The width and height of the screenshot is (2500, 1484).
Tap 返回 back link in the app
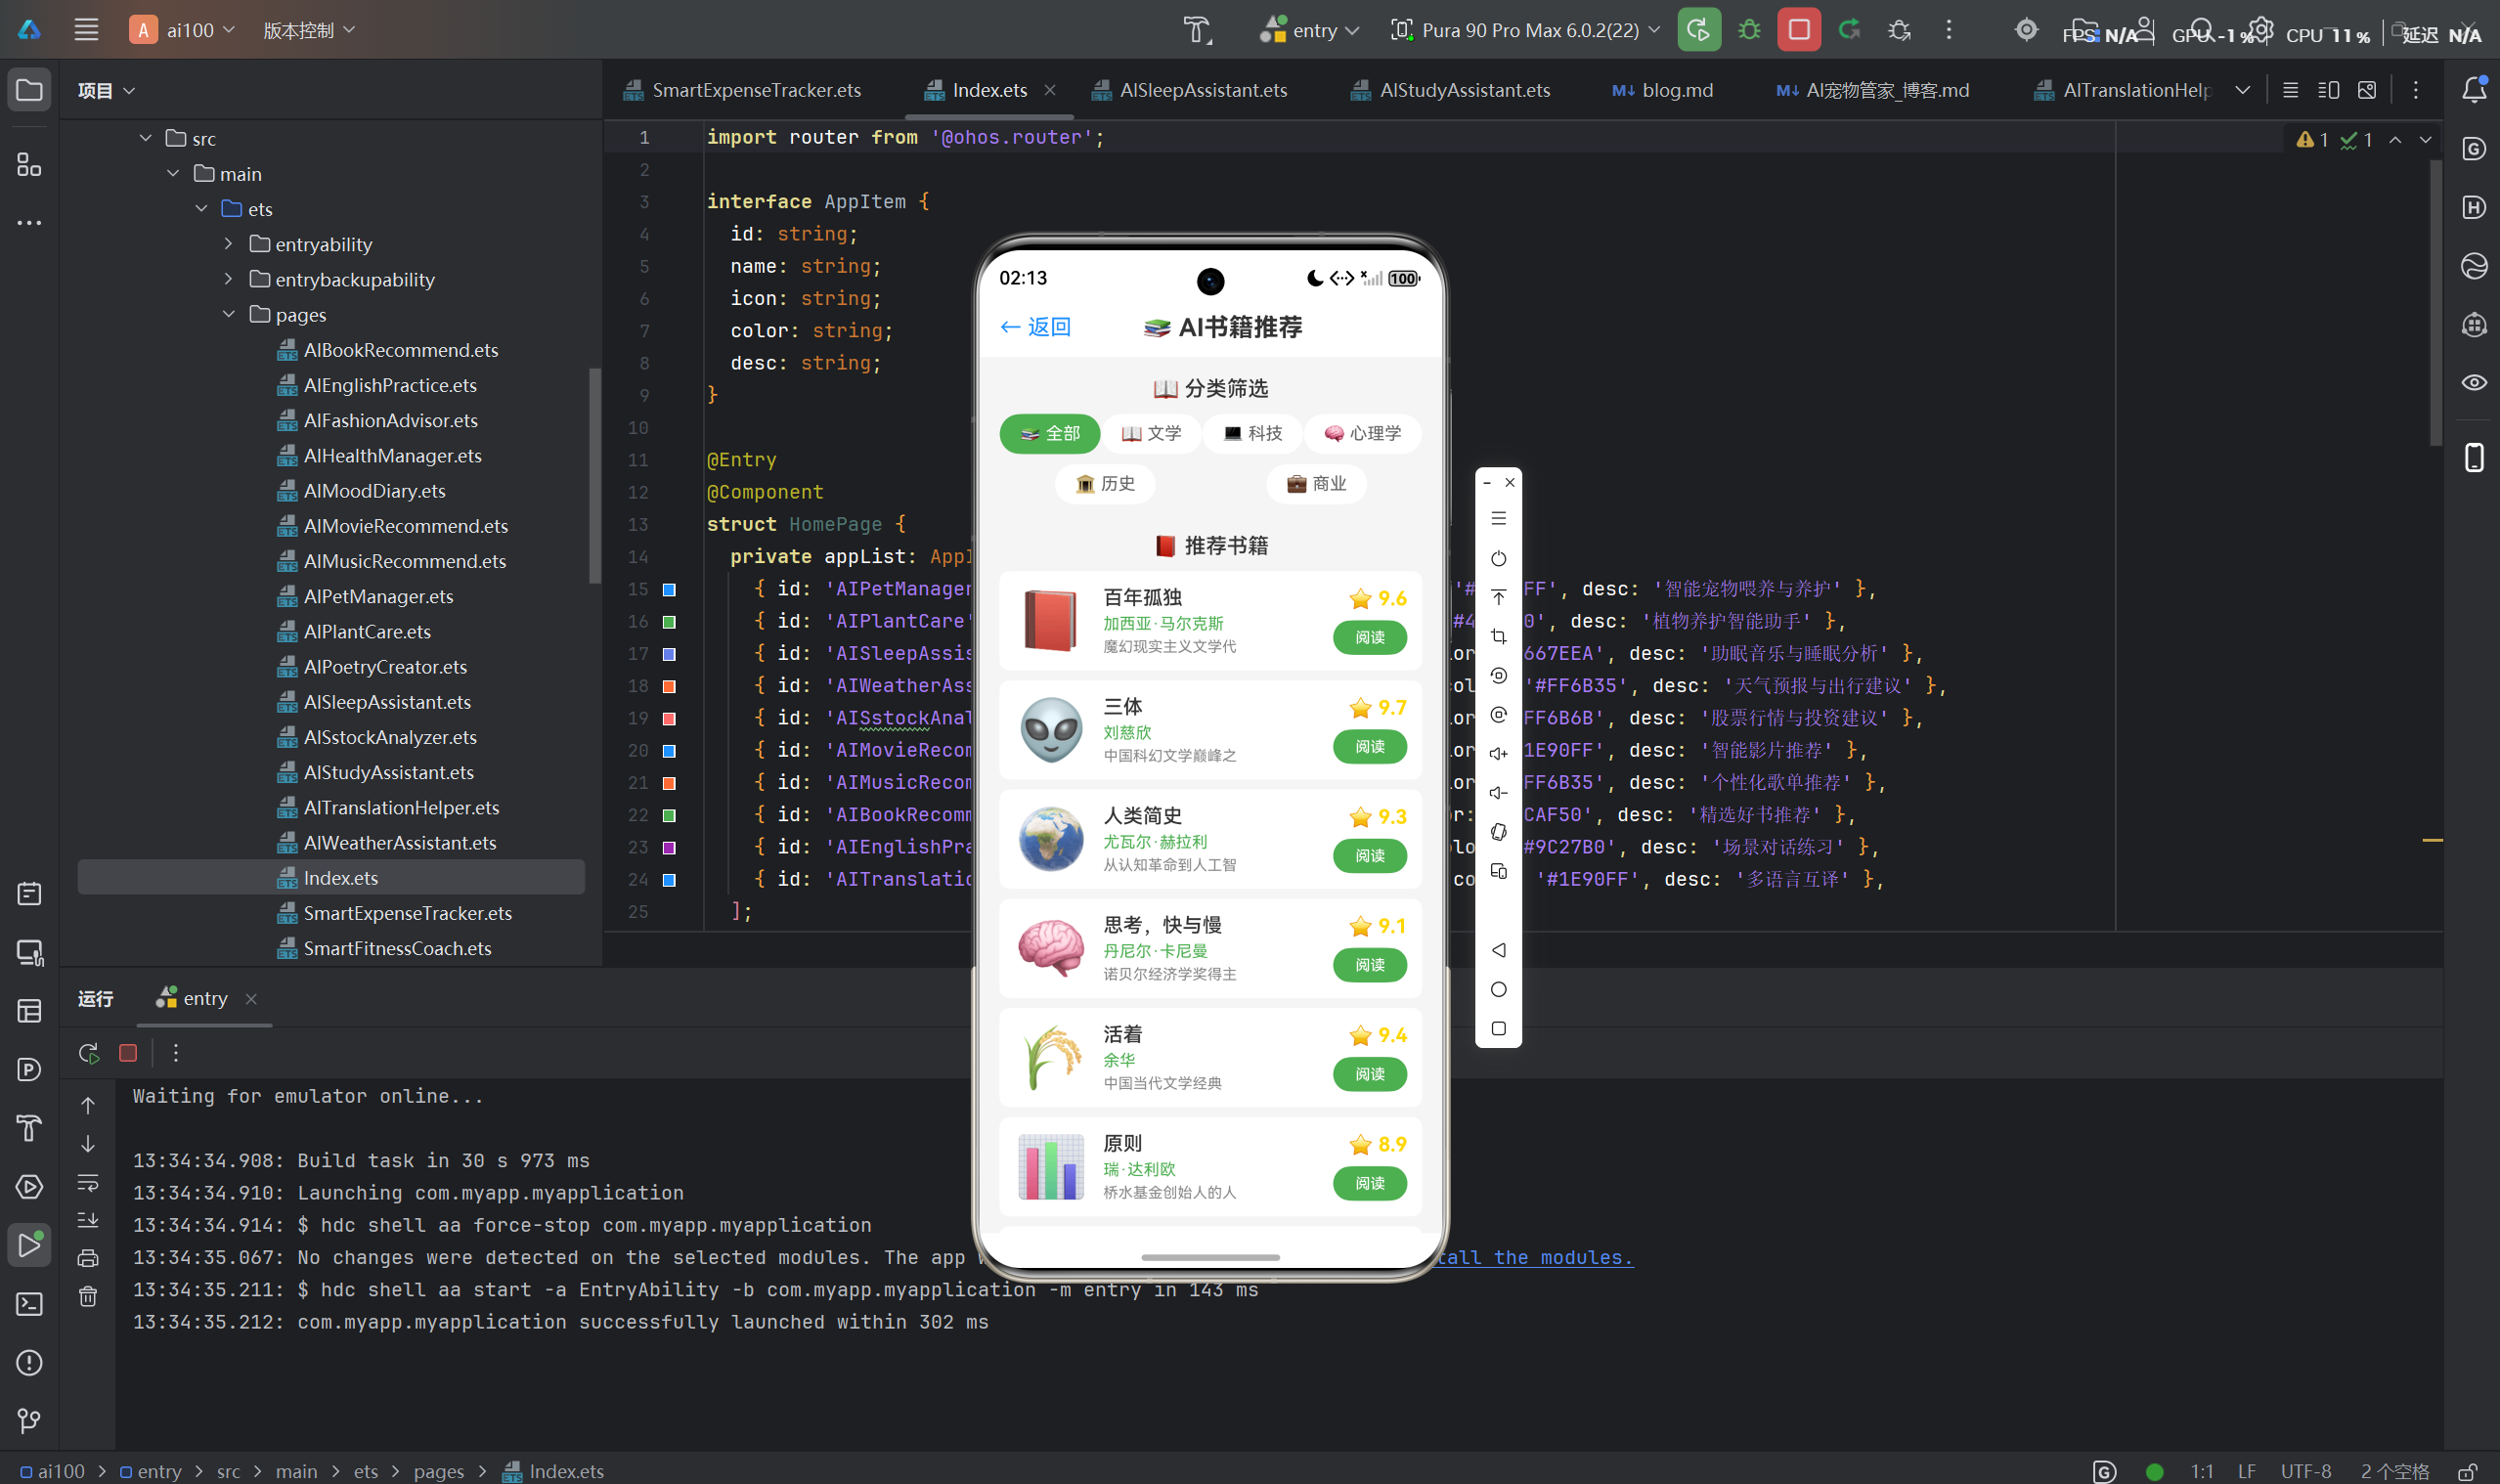1036,327
